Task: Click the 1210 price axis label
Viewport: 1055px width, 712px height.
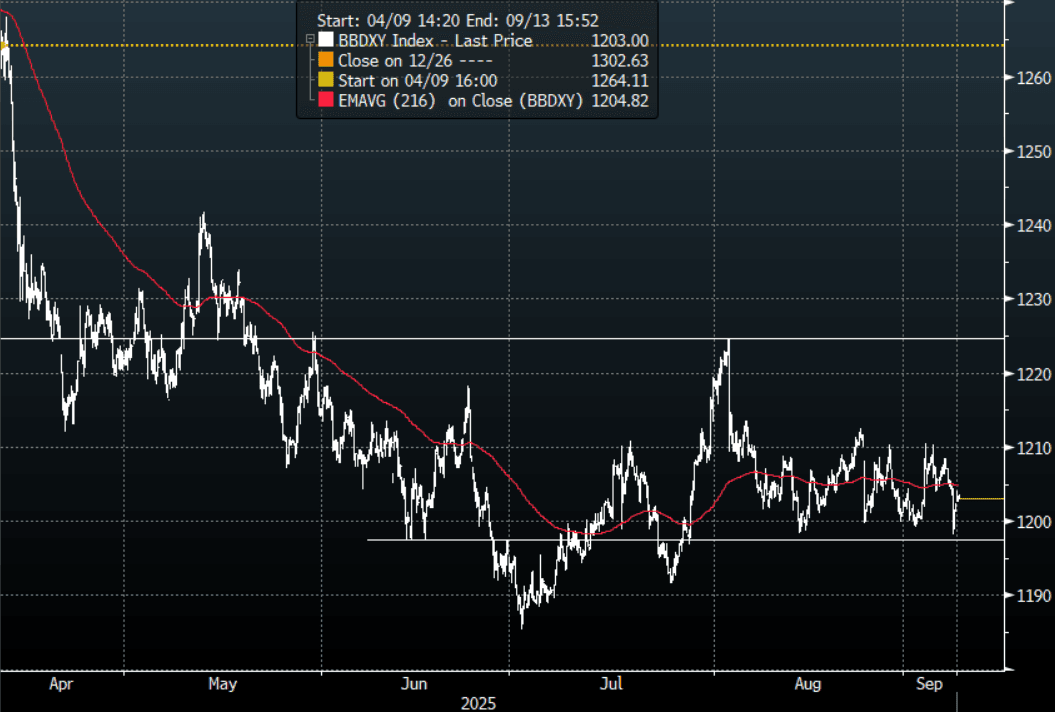Action: tap(1033, 448)
